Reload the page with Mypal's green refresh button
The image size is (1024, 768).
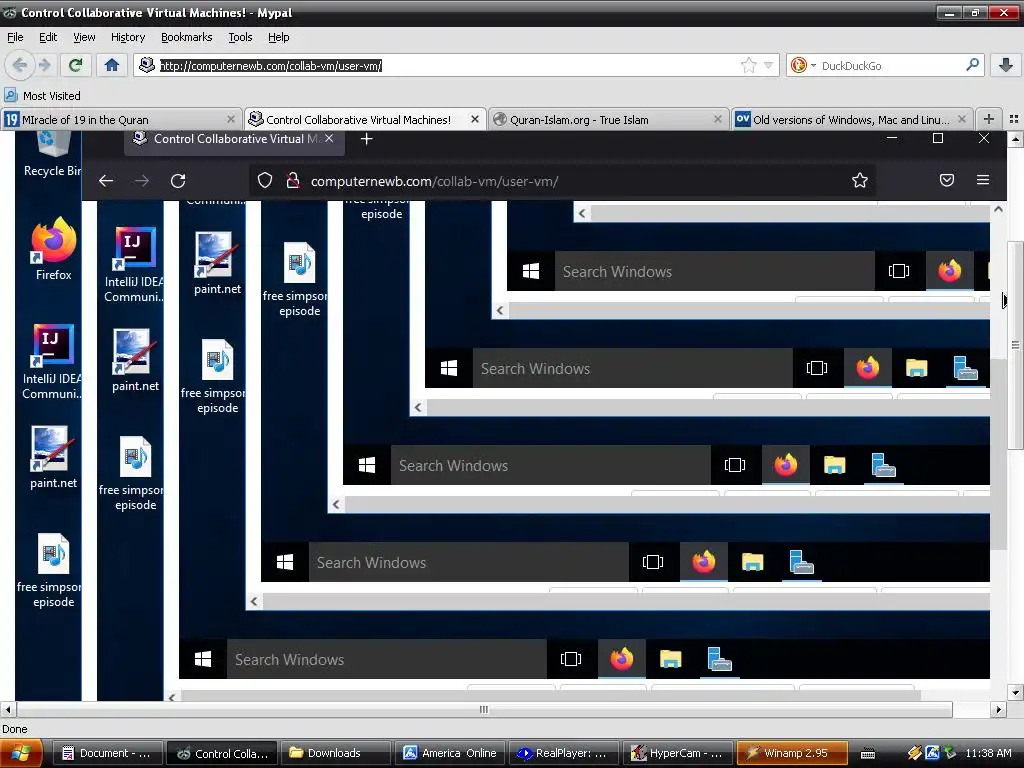tap(76, 65)
